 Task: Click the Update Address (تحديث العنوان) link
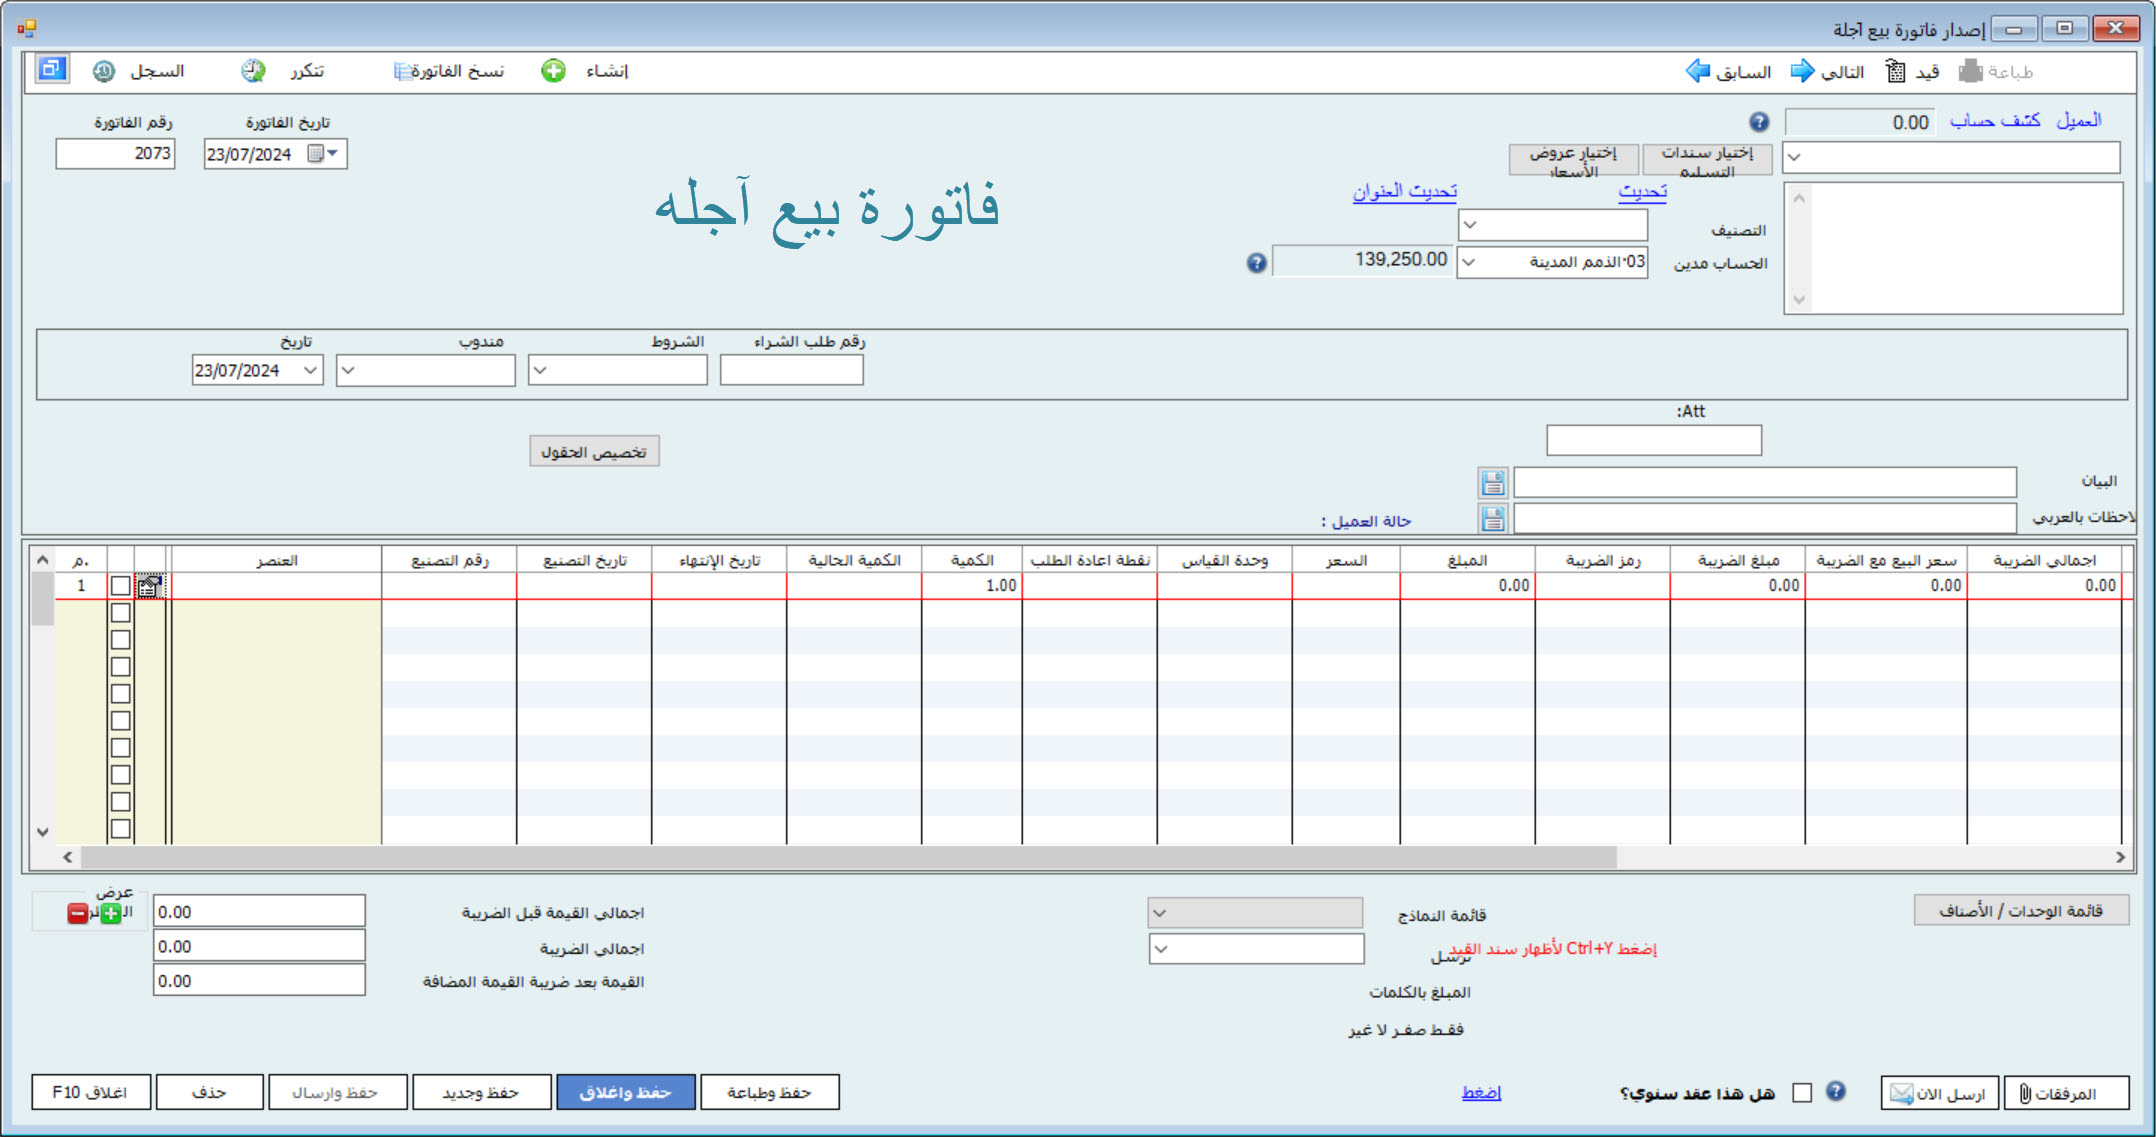(1404, 191)
